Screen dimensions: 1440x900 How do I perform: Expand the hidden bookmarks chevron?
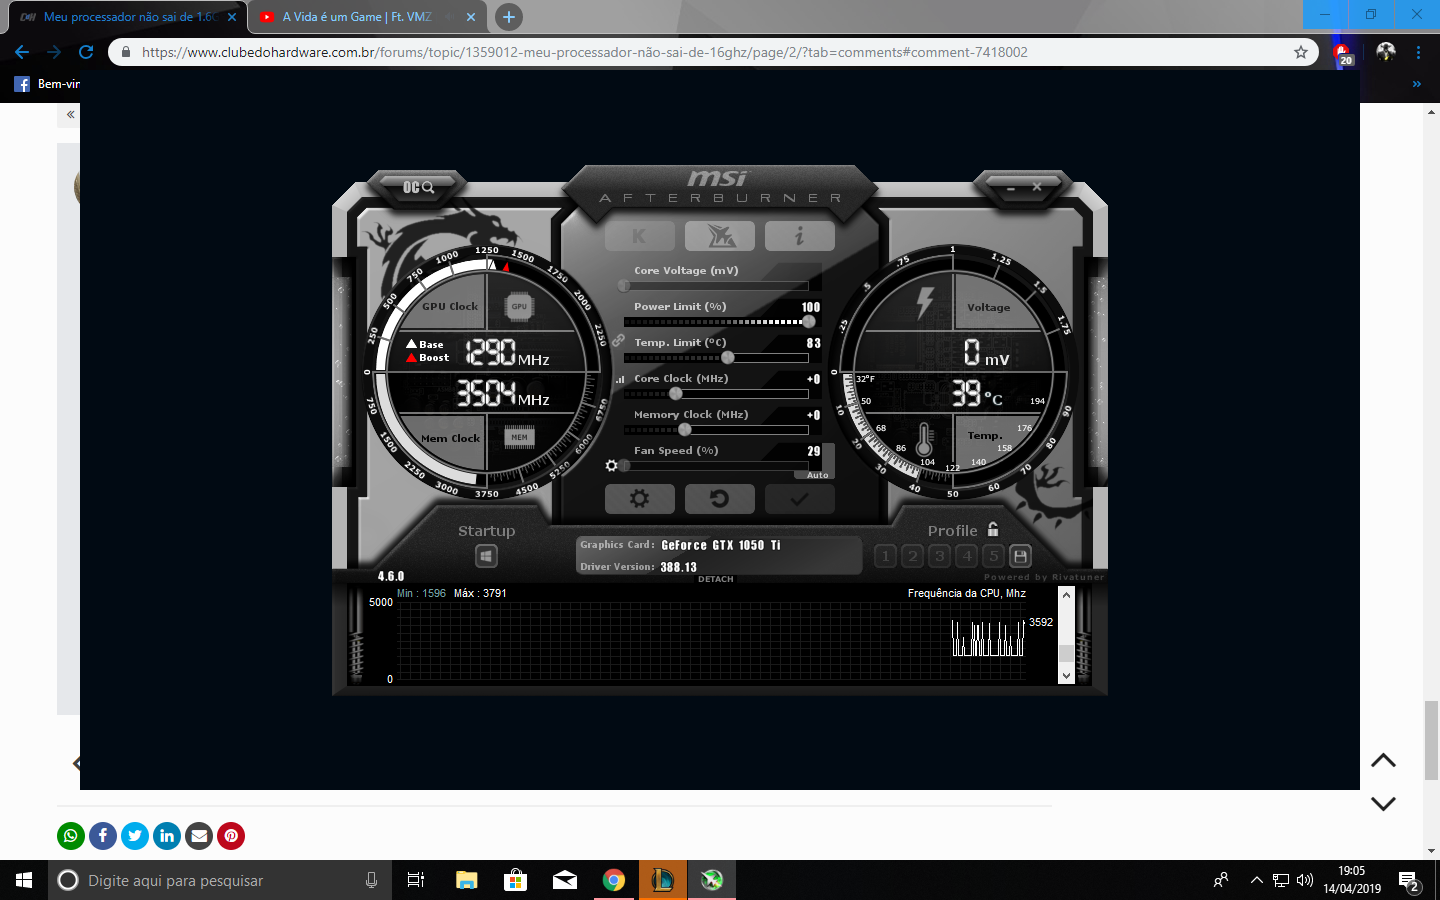point(1416,84)
